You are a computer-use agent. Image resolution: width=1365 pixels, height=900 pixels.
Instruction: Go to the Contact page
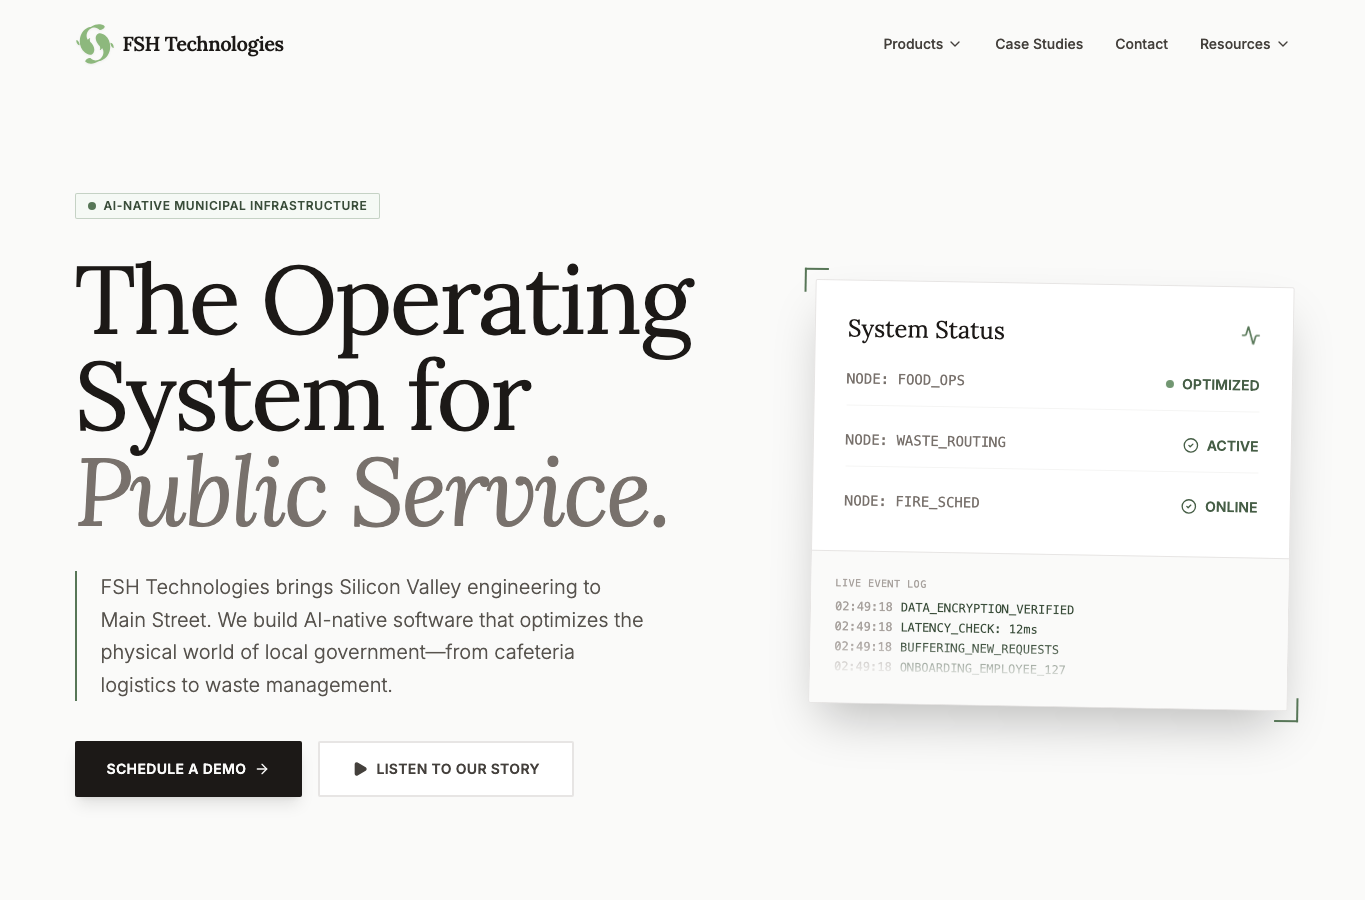[x=1141, y=44]
